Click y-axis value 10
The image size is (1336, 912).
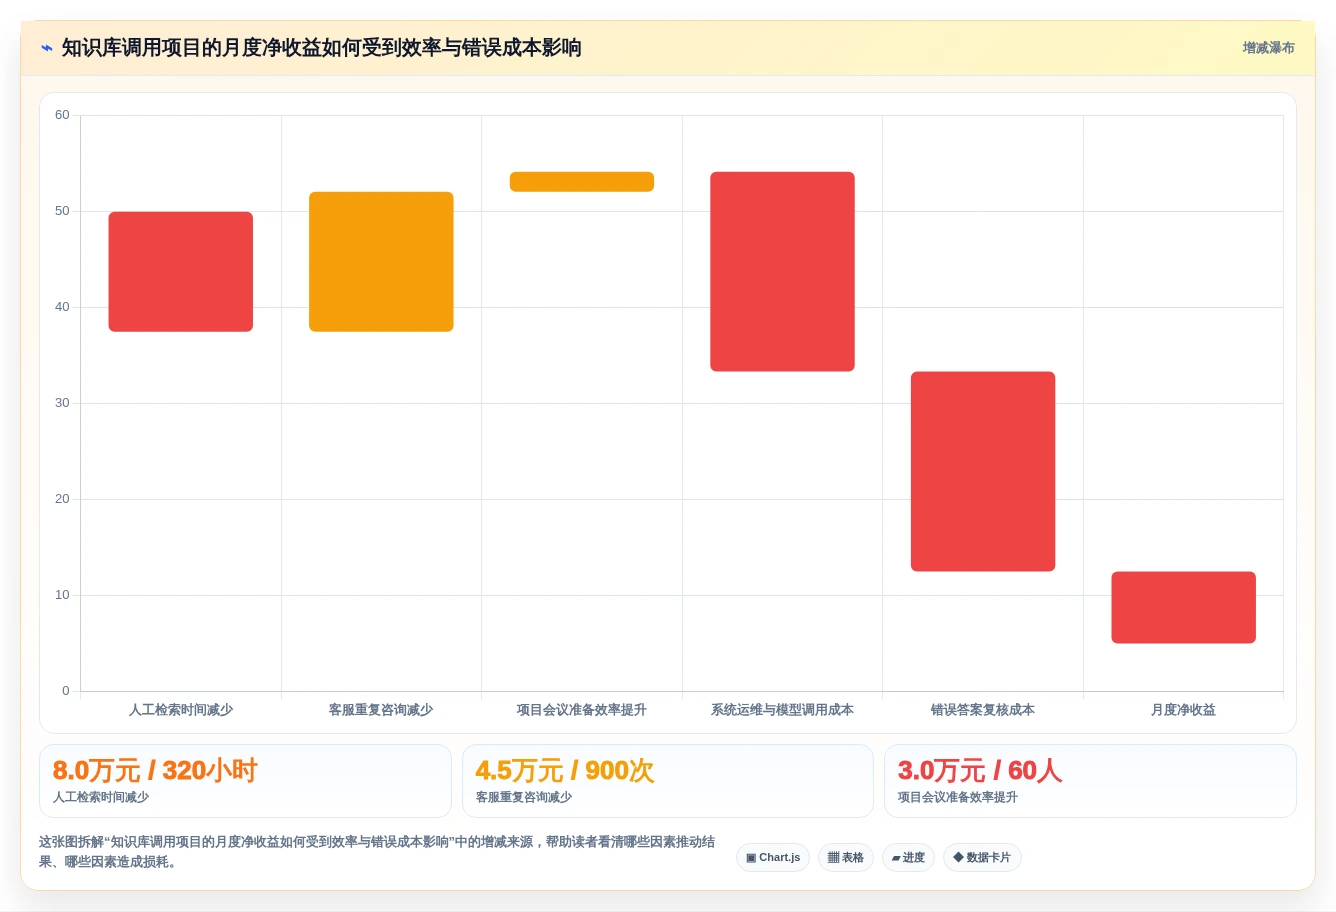pos(62,595)
